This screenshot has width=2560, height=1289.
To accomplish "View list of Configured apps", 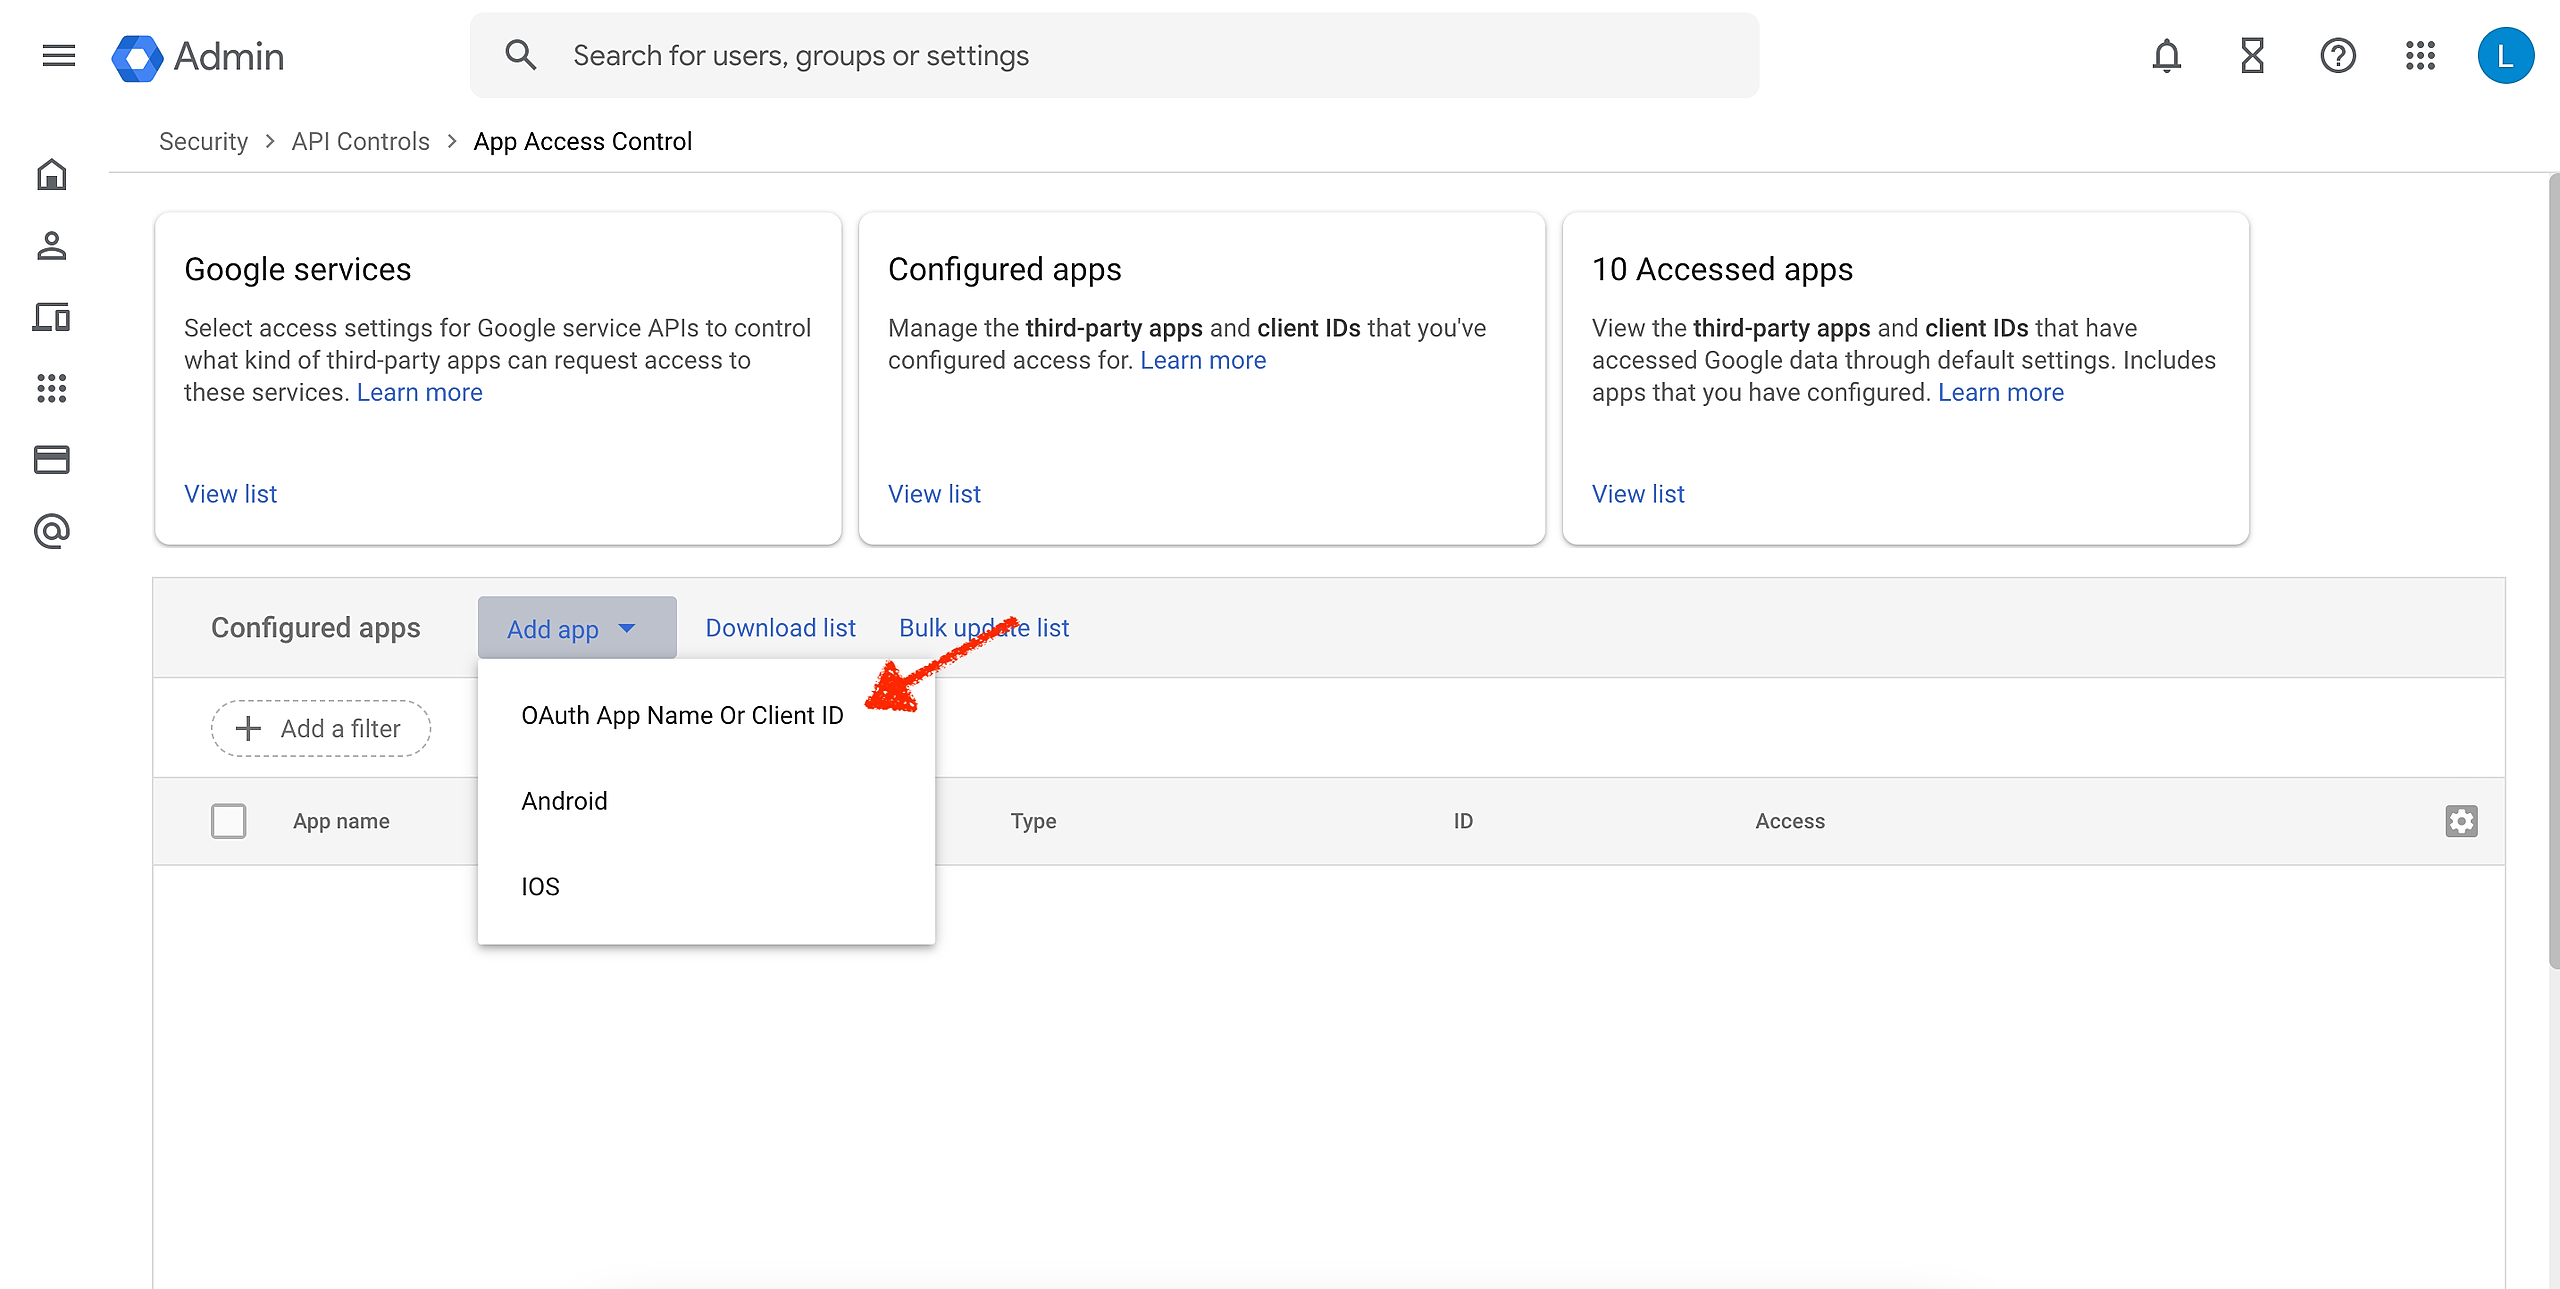I will coord(935,494).
